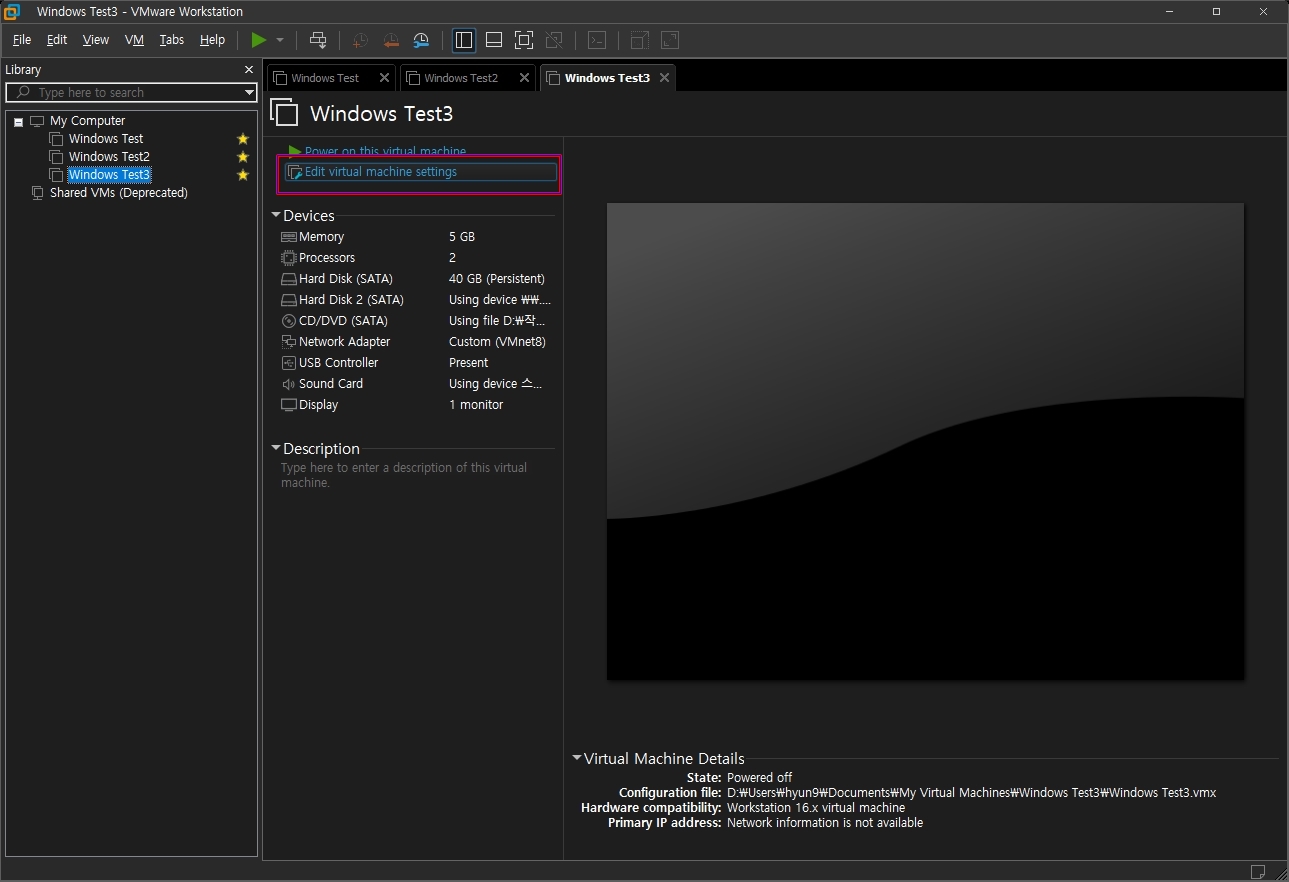The width and height of the screenshot is (1289, 882).
Task: Toggle favorite star for Windows Test
Action: (x=242, y=139)
